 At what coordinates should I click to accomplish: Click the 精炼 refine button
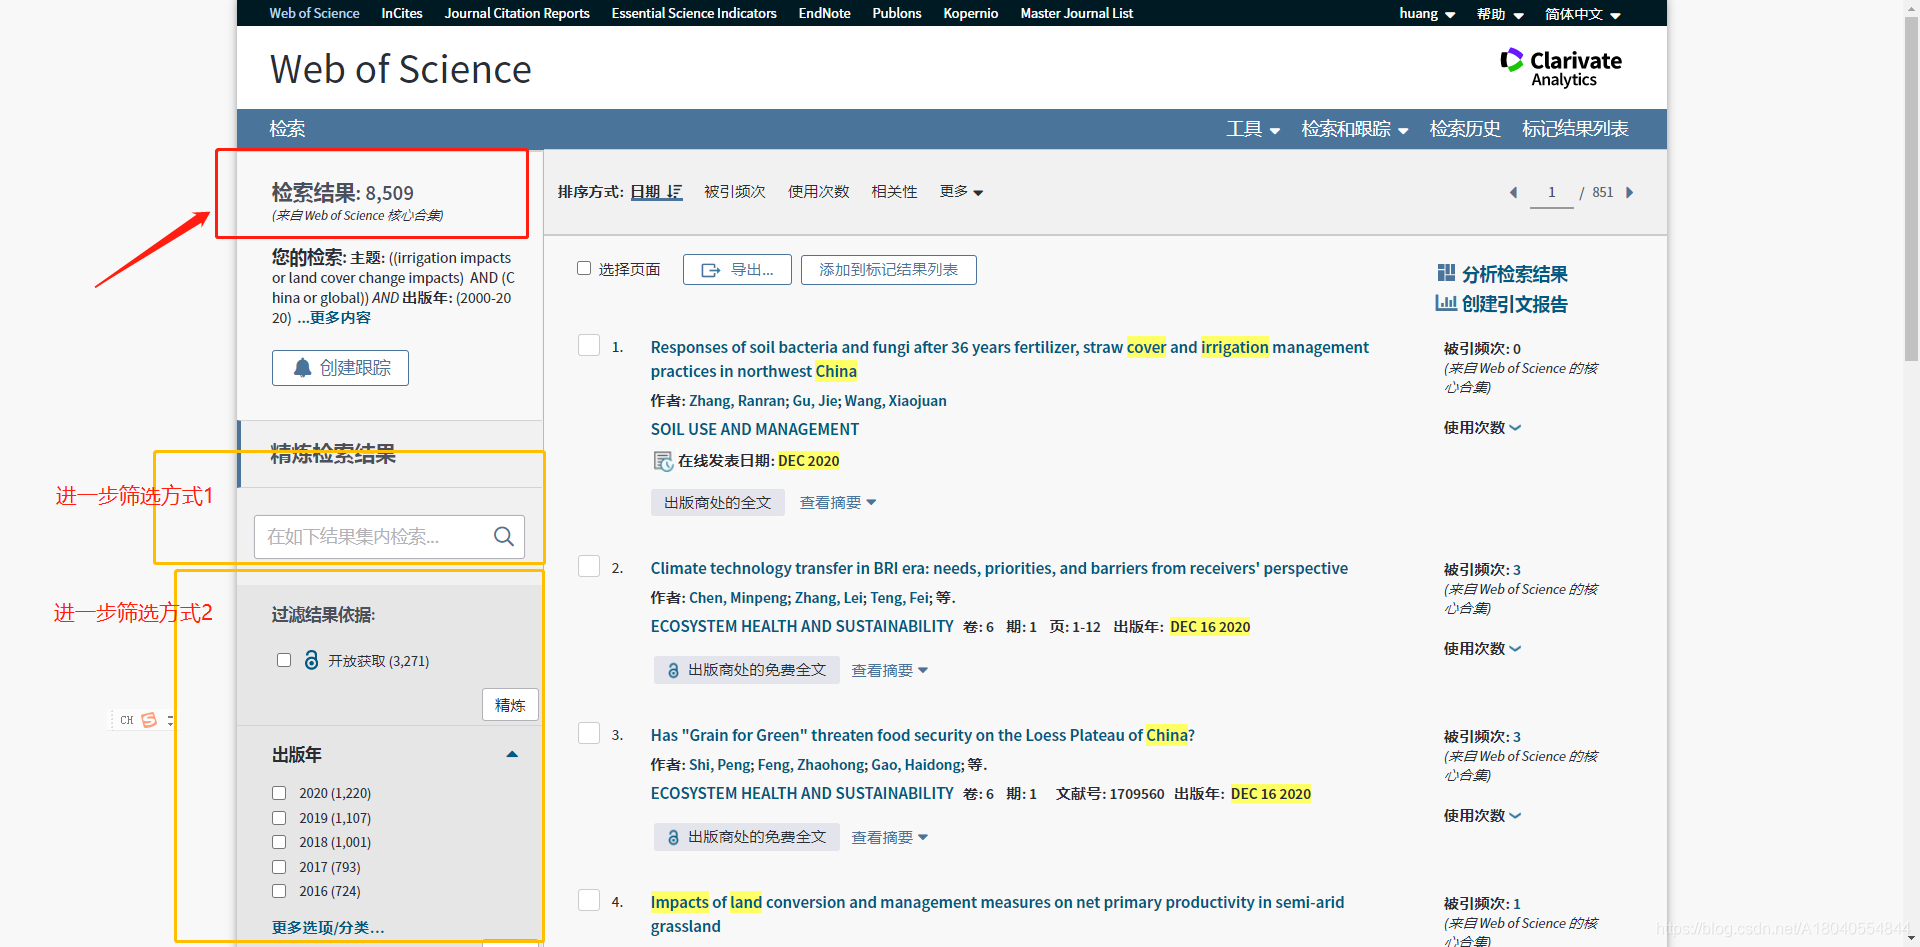click(x=510, y=705)
